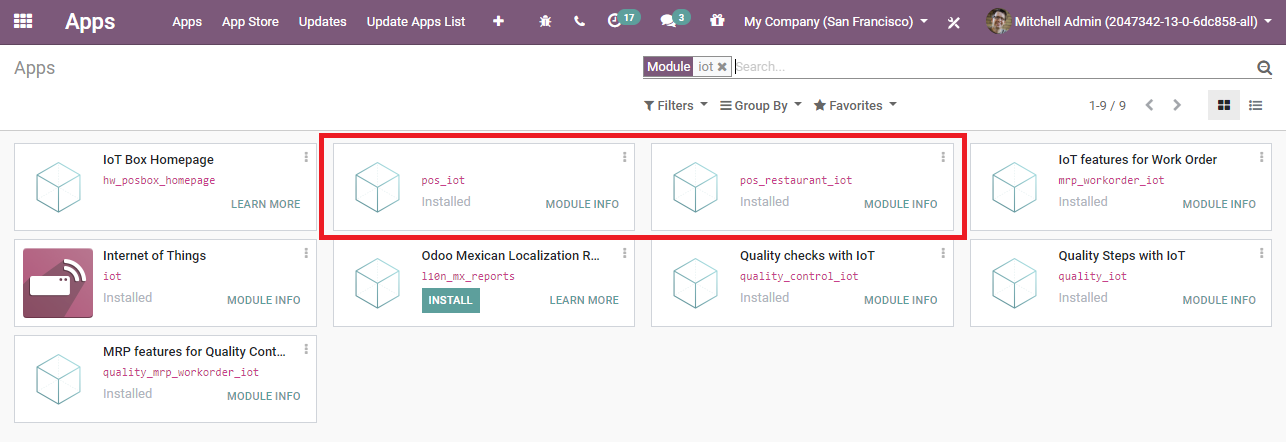Expand the Group By dropdown

761,105
